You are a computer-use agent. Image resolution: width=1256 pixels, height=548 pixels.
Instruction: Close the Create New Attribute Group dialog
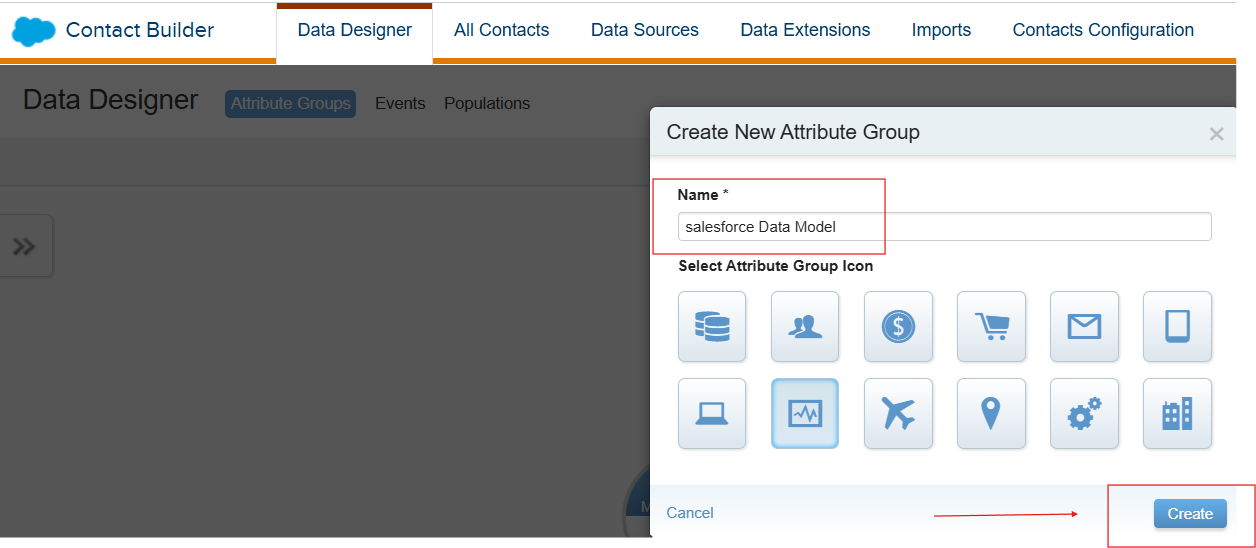click(1216, 134)
